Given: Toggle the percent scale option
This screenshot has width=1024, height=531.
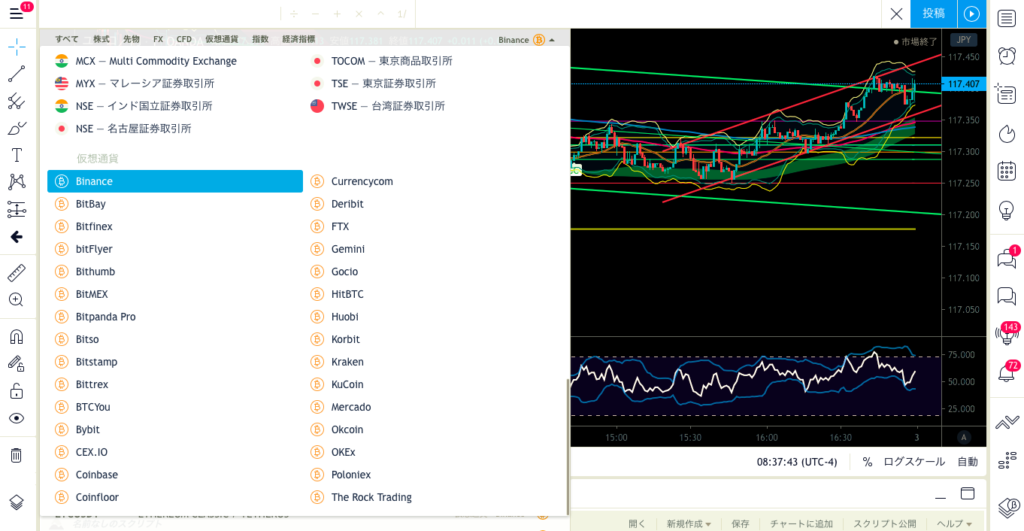Looking at the screenshot, I should click(x=867, y=462).
